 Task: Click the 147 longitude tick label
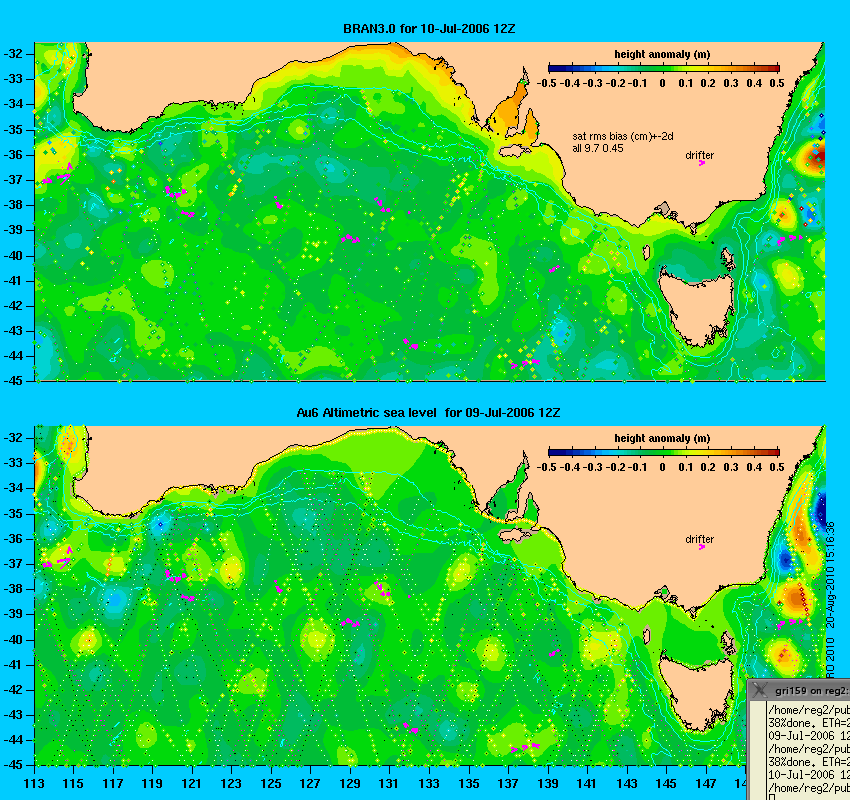pyautogui.click(x=706, y=783)
